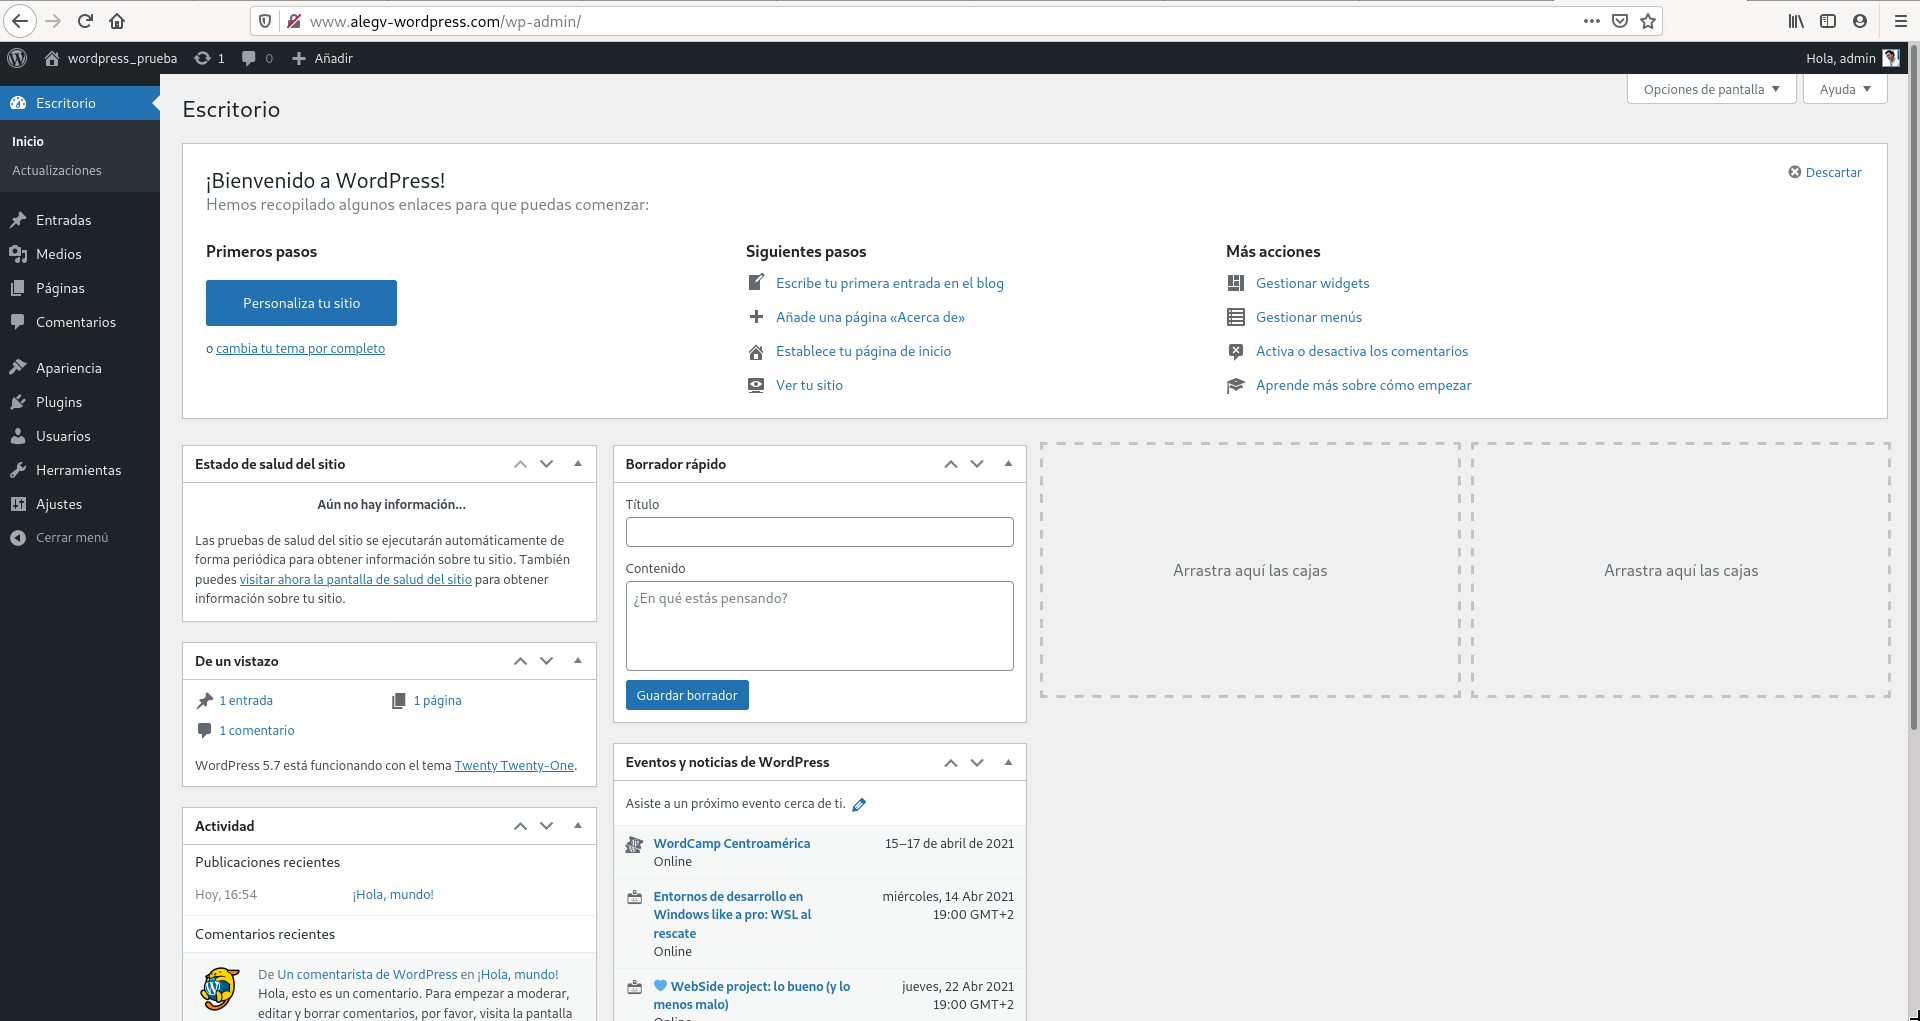Click the WordPress logo in admin bar
Screen dimensions: 1920x1021
click(x=17, y=58)
